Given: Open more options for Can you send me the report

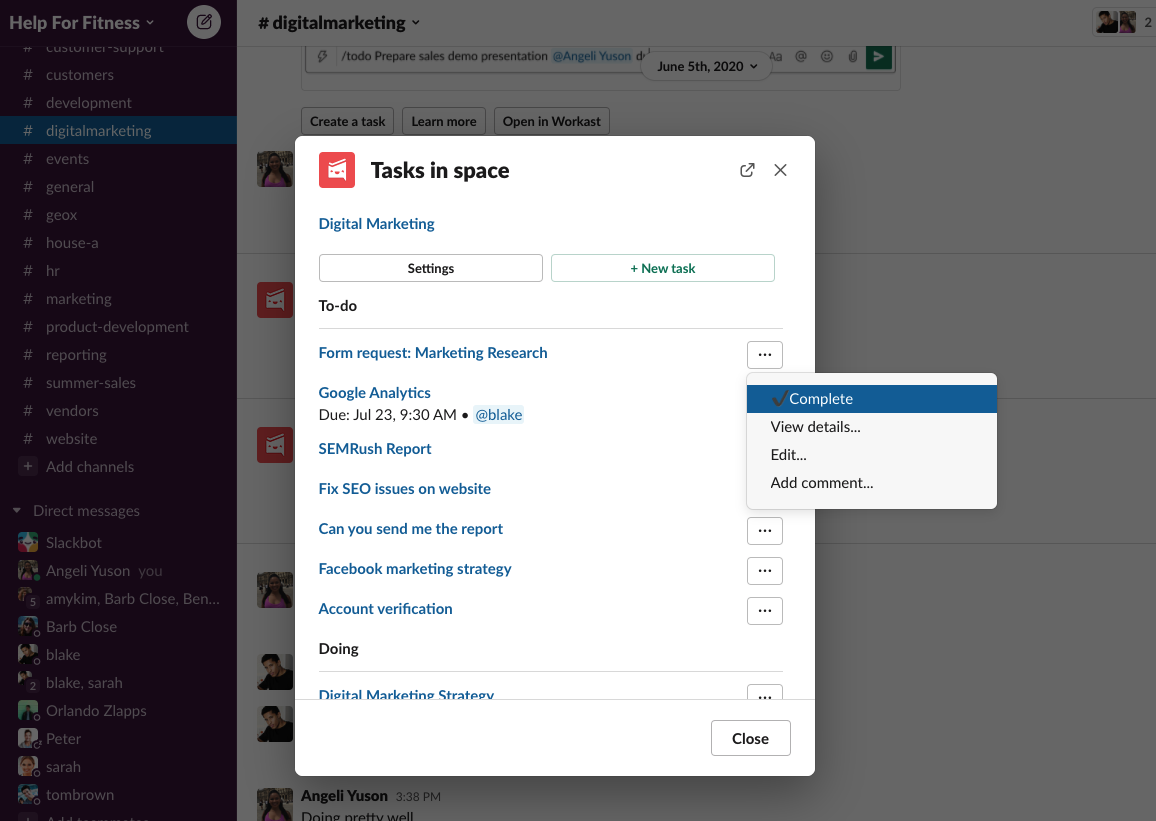Looking at the screenshot, I should tap(765, 531).
